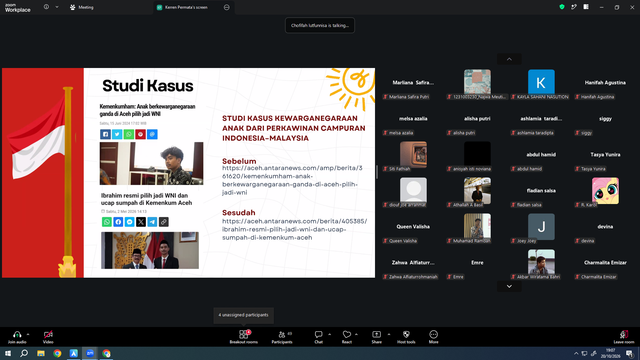Expand the React options arrow

click(356, 334)
